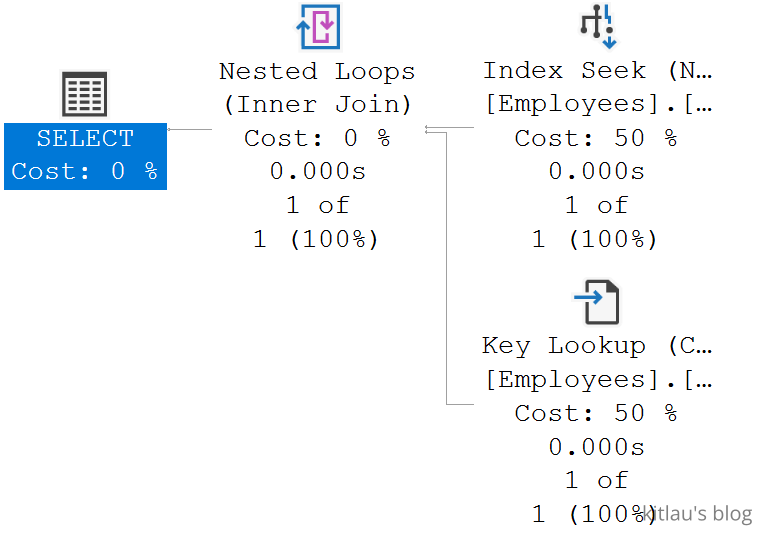
Task: Click the 0.000s time under Nested Loops
Action: 317,171
